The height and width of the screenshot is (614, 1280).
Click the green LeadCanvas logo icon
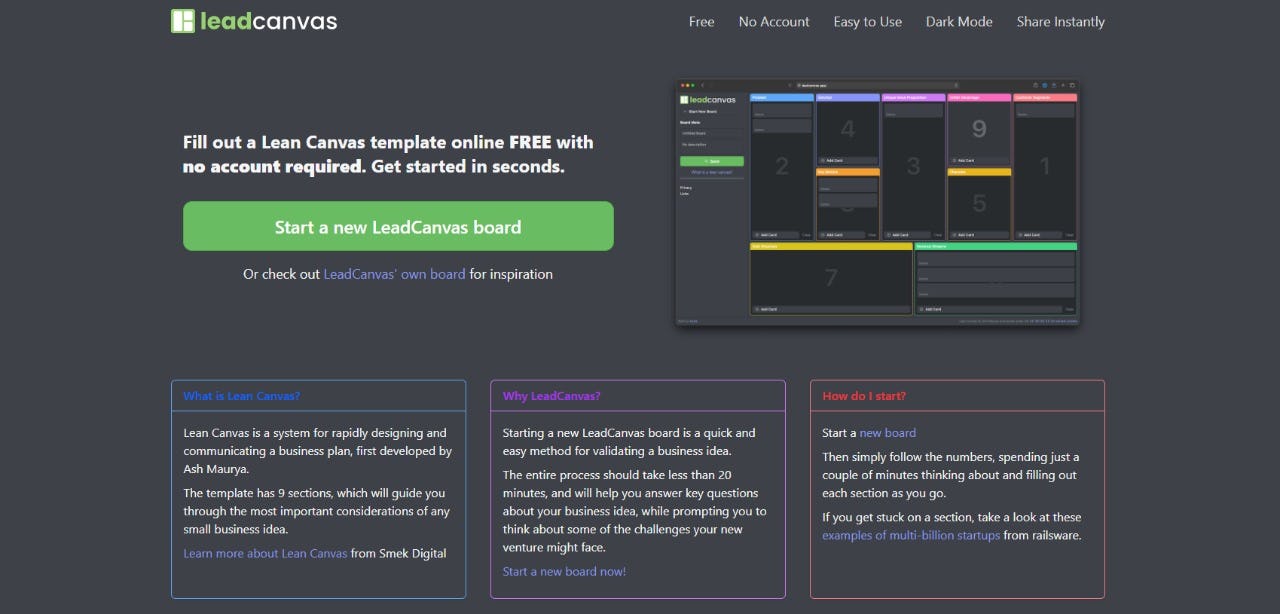(182, 21)
